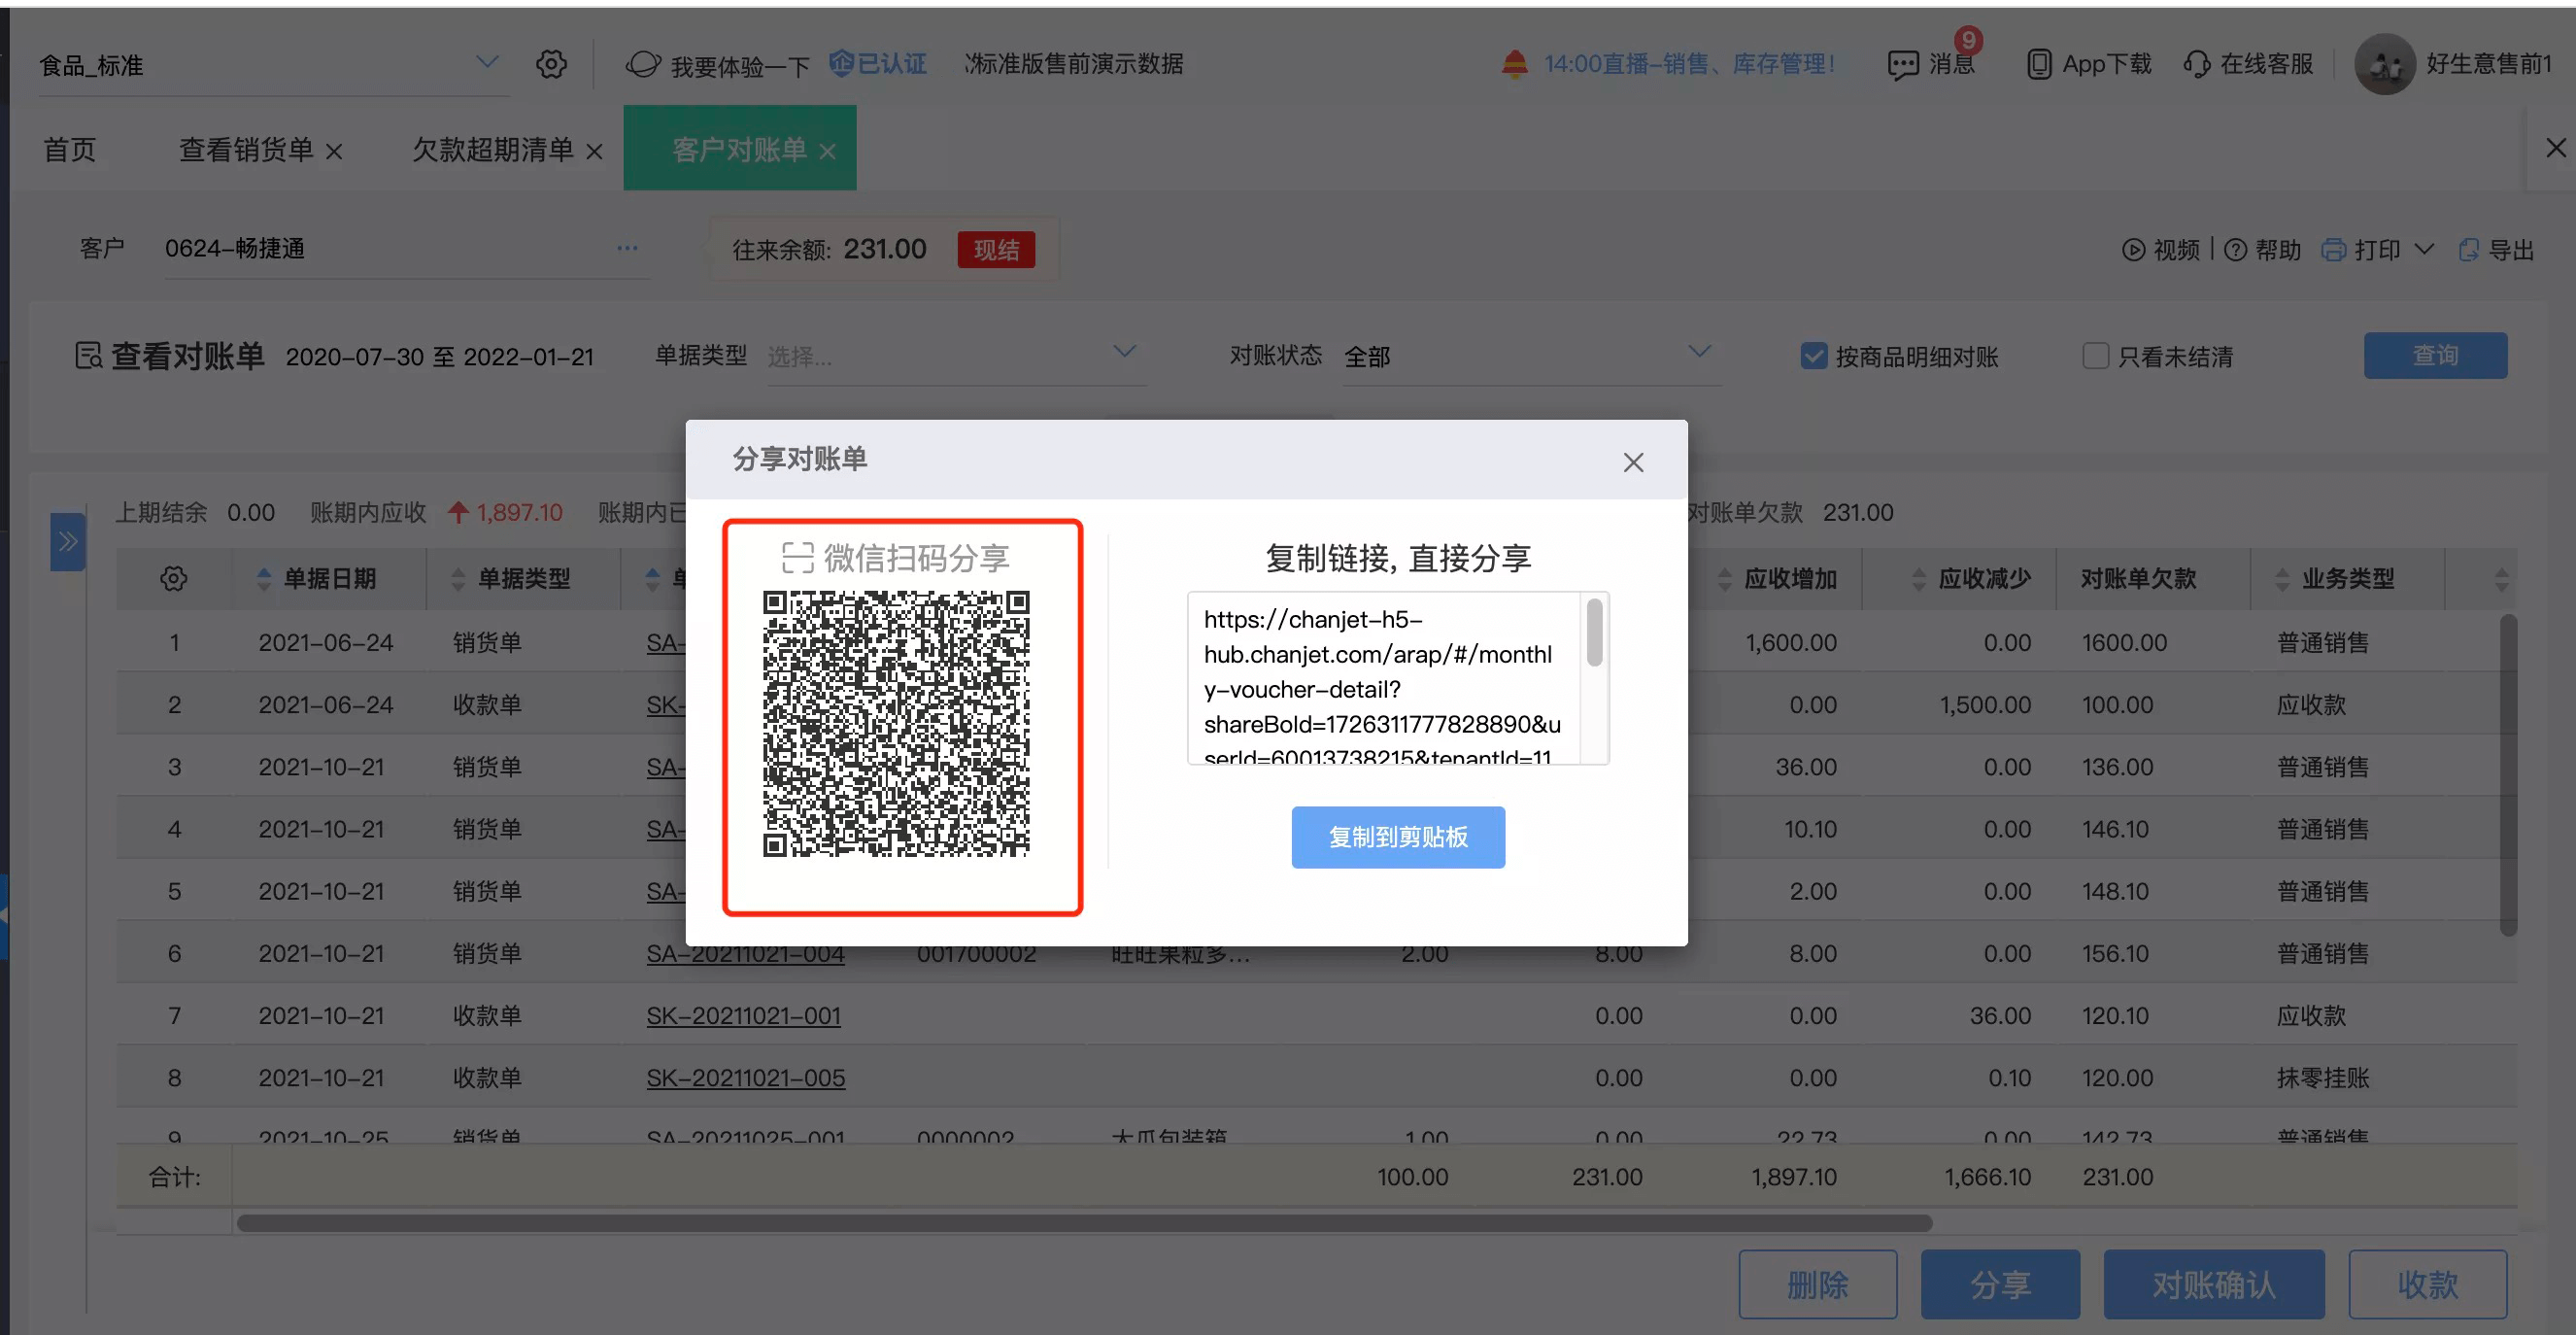Click the App下载 phone icon
The height and width of the screenshot is (1335, 2576).
[2038, 64]
